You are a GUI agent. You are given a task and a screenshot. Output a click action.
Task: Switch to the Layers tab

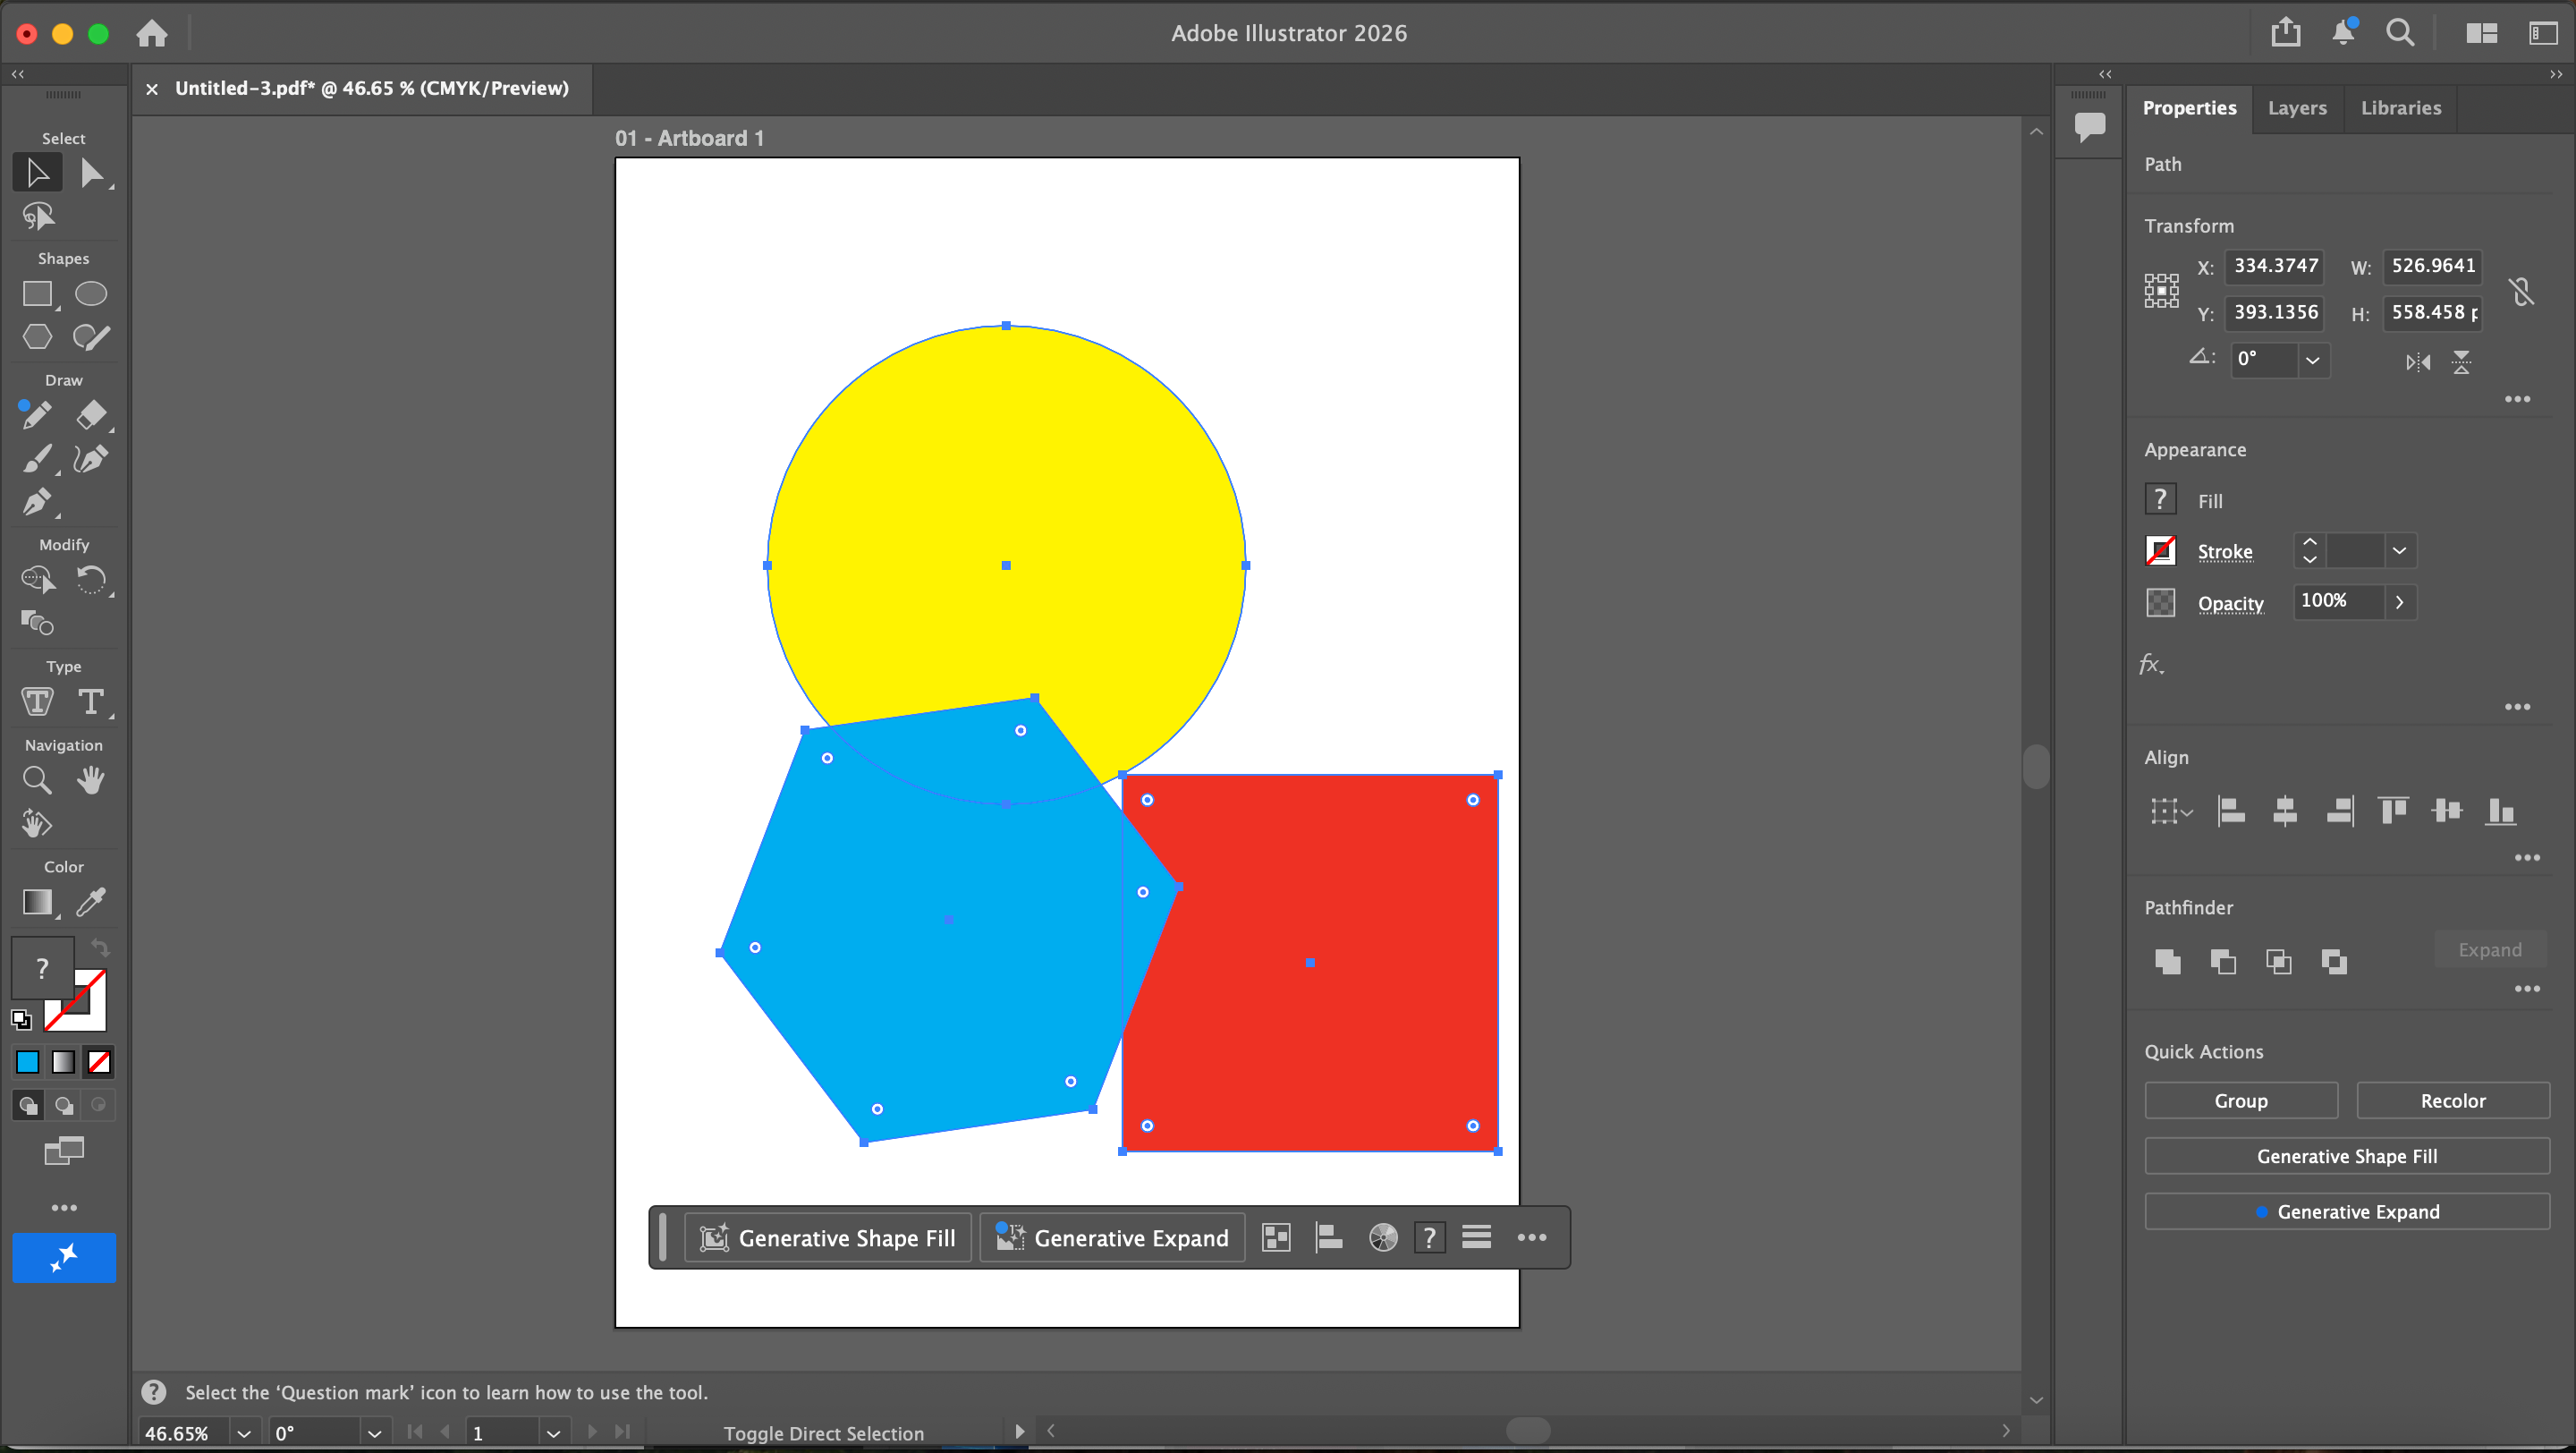pos(2296,108)
